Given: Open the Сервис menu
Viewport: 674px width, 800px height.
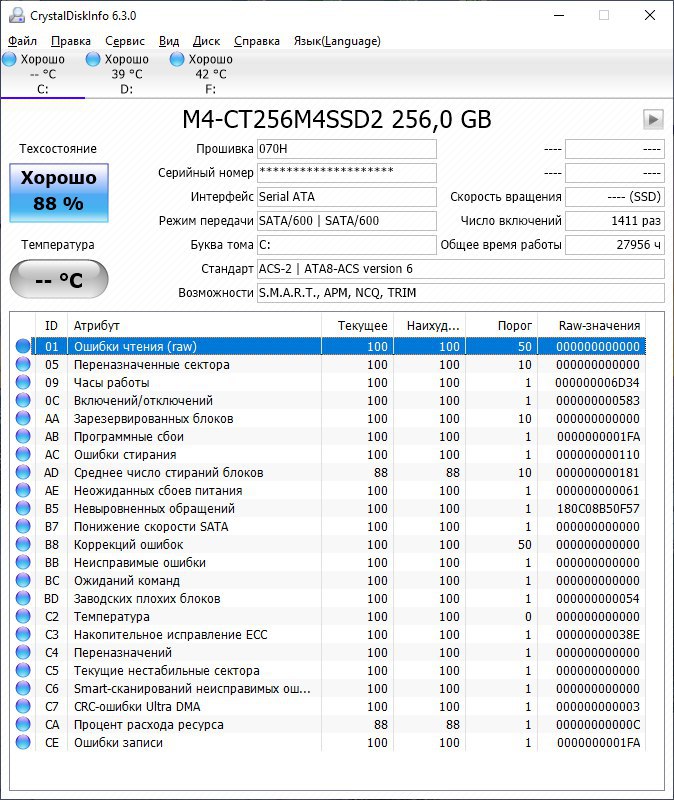Looking at the screenshot, I should tap(124, 41).
